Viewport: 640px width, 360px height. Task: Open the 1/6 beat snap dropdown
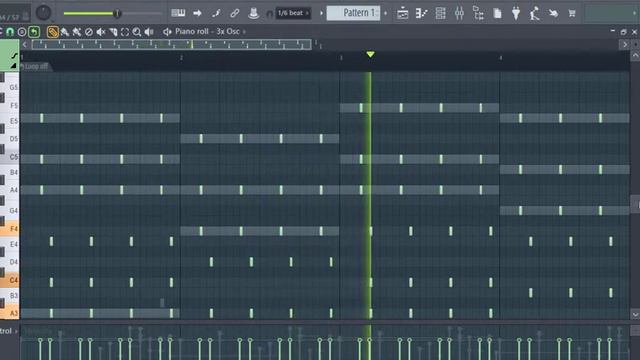coord(293,13)
